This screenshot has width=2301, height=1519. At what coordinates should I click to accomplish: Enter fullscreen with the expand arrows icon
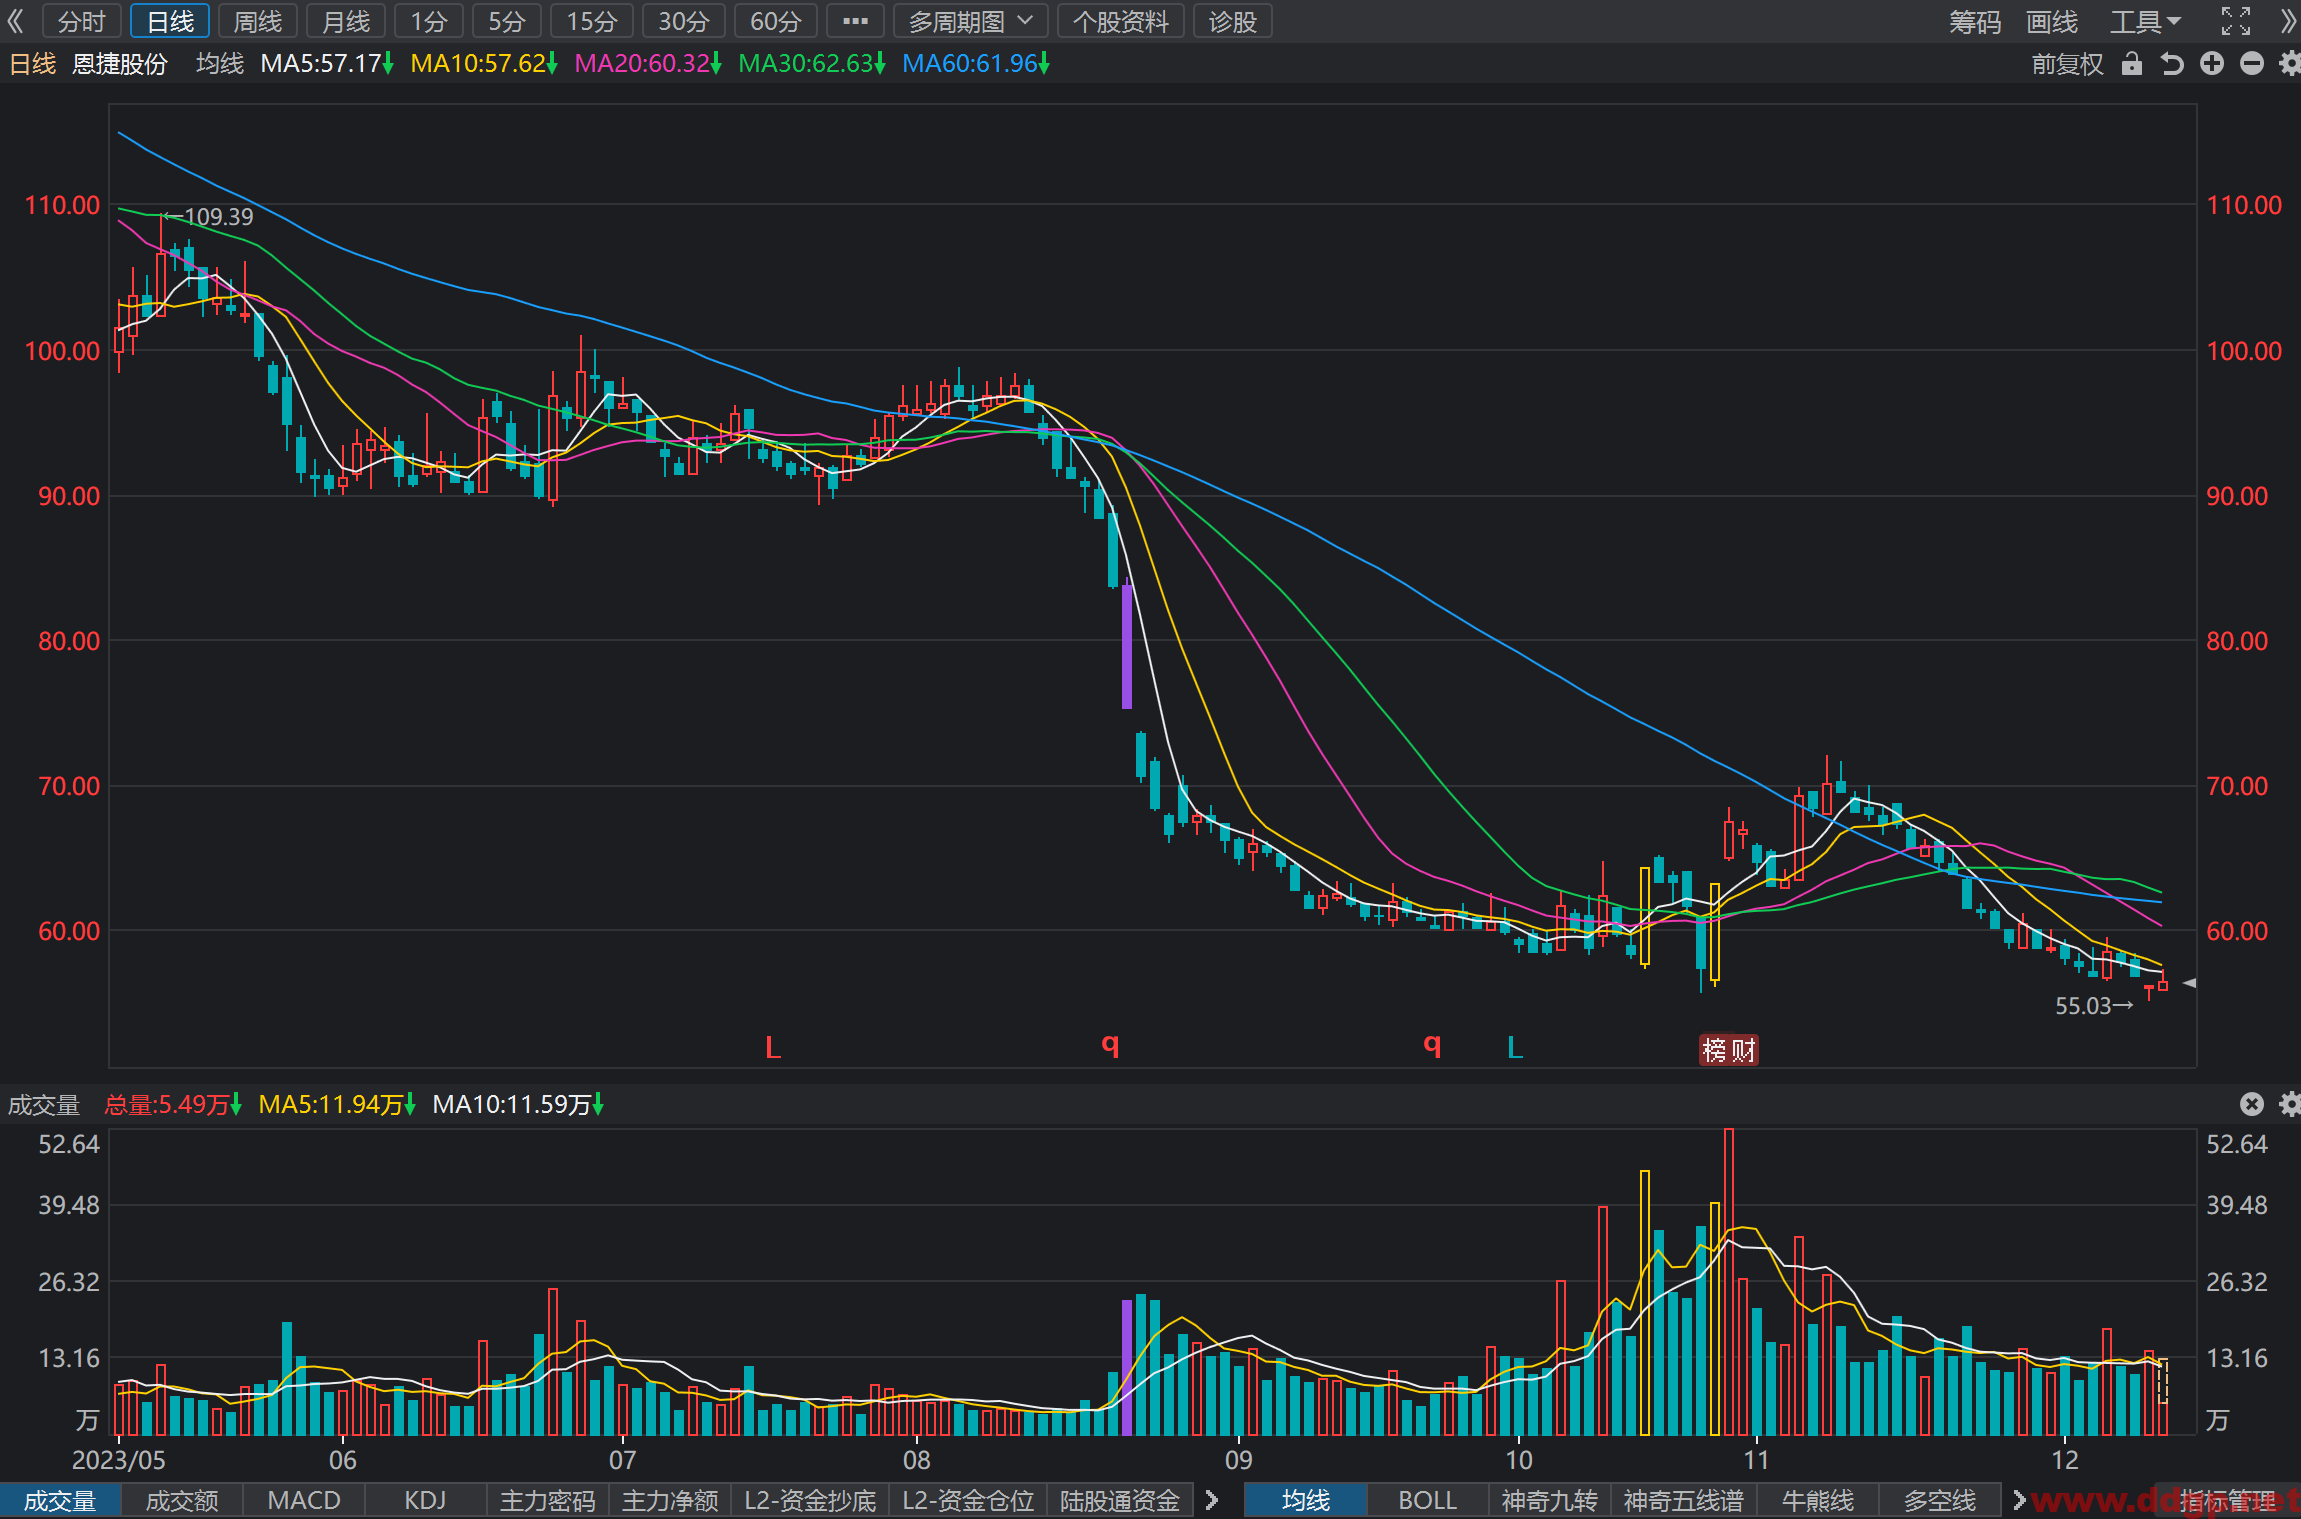pos(2236,21)
